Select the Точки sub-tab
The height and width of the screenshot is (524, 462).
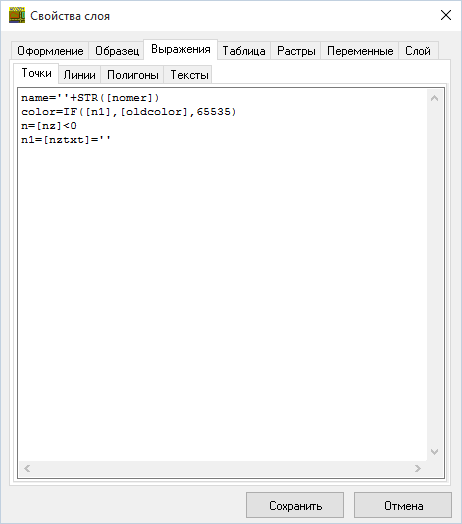36,73
